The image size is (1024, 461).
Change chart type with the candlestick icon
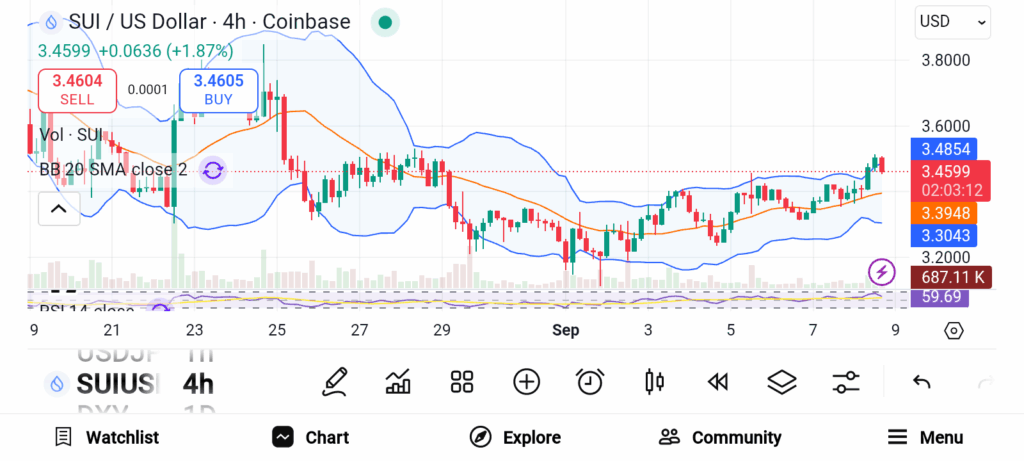pos(655,381)
